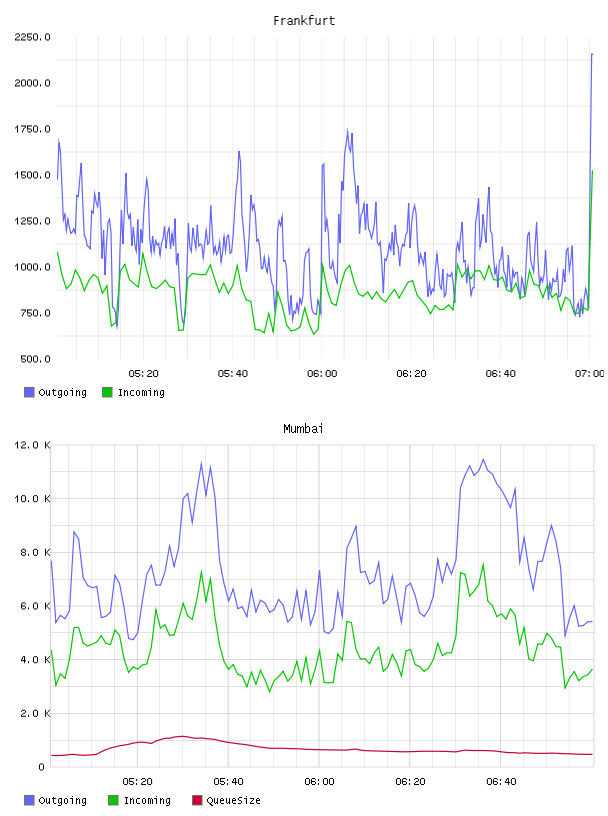Screen dimensions: 608x816
Task: Click the Incoming legend label under Frankfurt
Action: (x=141, y=392)
